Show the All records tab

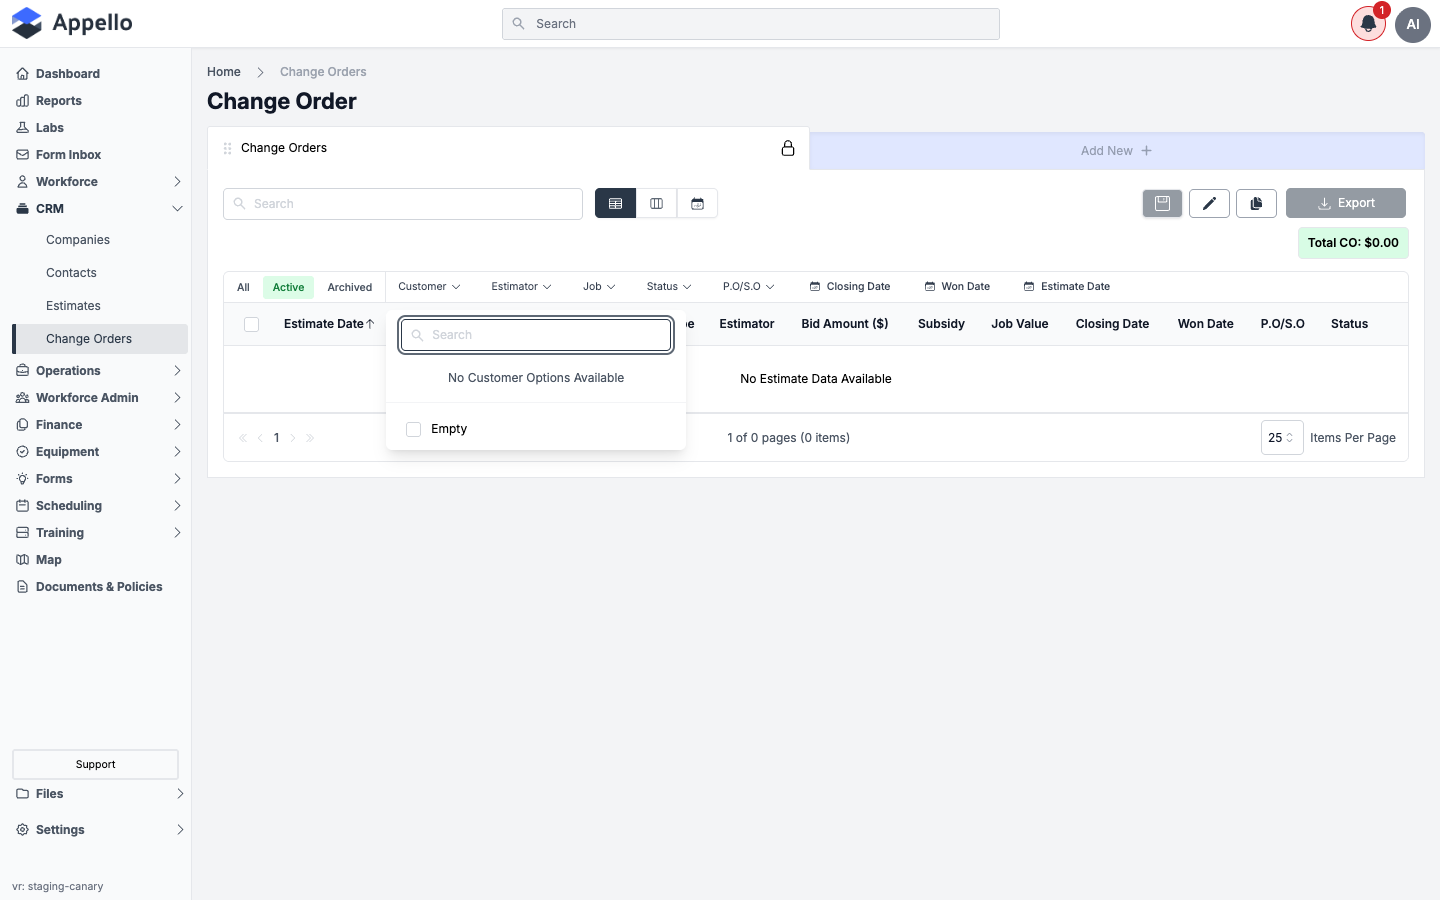click(x=243, y=288)
